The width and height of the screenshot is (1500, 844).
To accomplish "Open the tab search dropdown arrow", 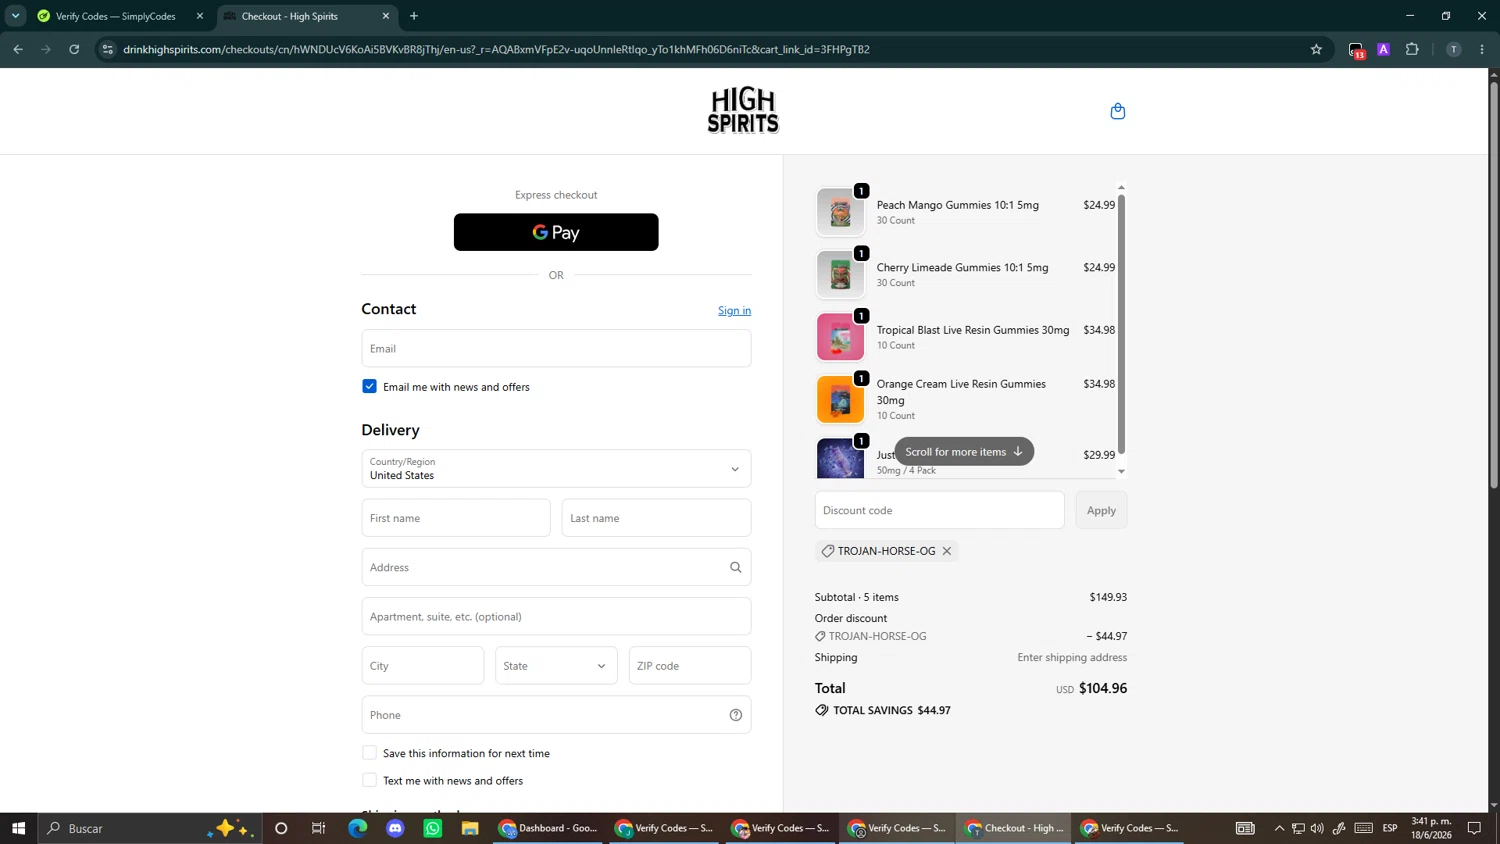I will tap(15, 16).
